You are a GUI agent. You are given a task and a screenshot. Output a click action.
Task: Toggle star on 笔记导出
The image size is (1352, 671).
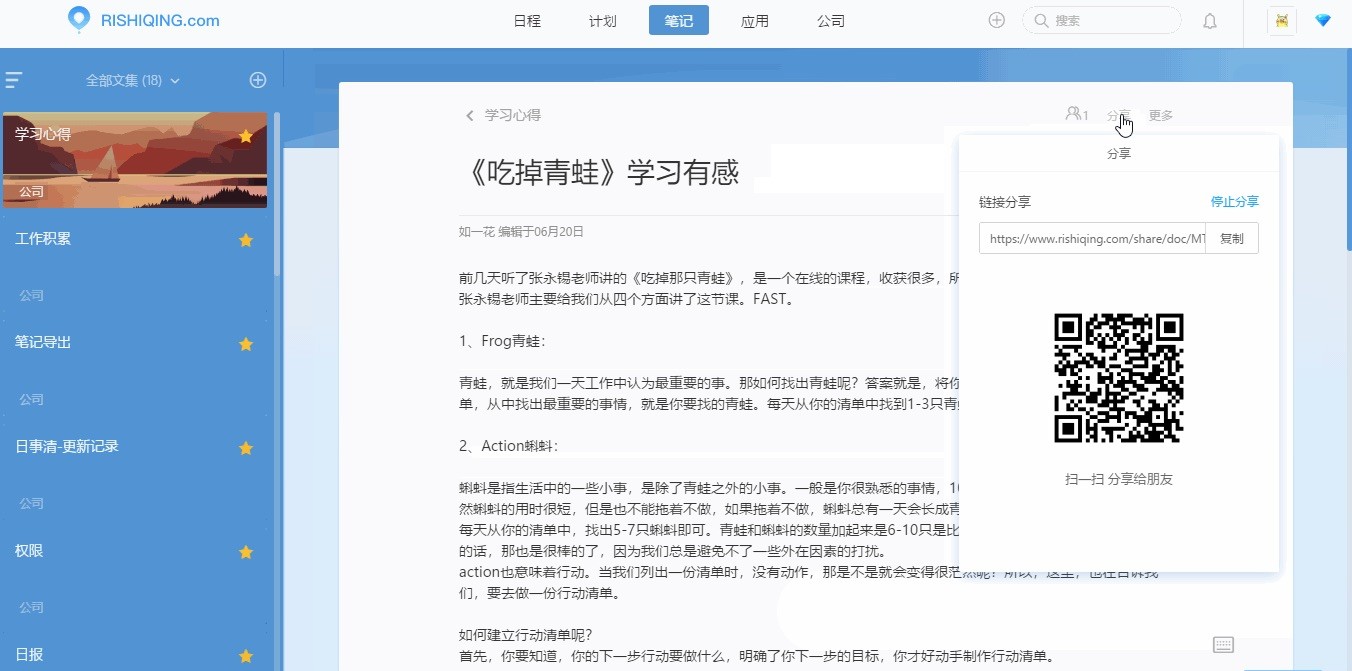pyautogui.click(x=246, y=344)
